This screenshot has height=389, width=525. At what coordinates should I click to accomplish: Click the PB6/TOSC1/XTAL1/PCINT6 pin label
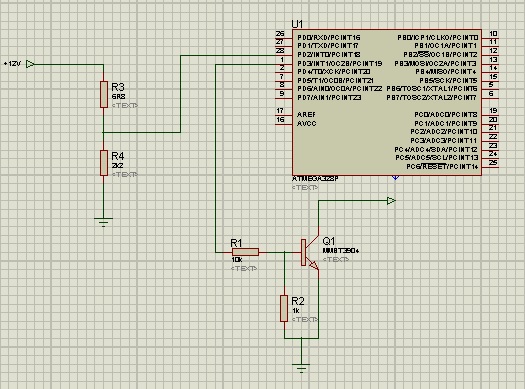click(x=432, y=89)
